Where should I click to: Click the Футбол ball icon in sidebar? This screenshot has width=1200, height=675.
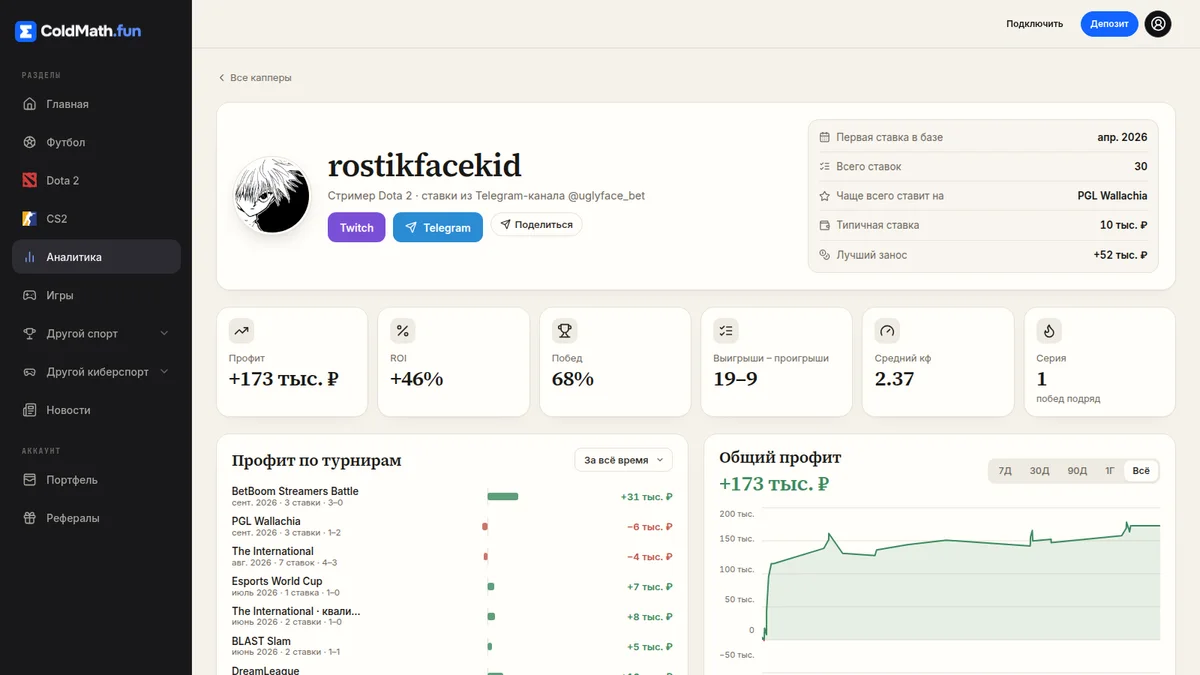(28, 142)
